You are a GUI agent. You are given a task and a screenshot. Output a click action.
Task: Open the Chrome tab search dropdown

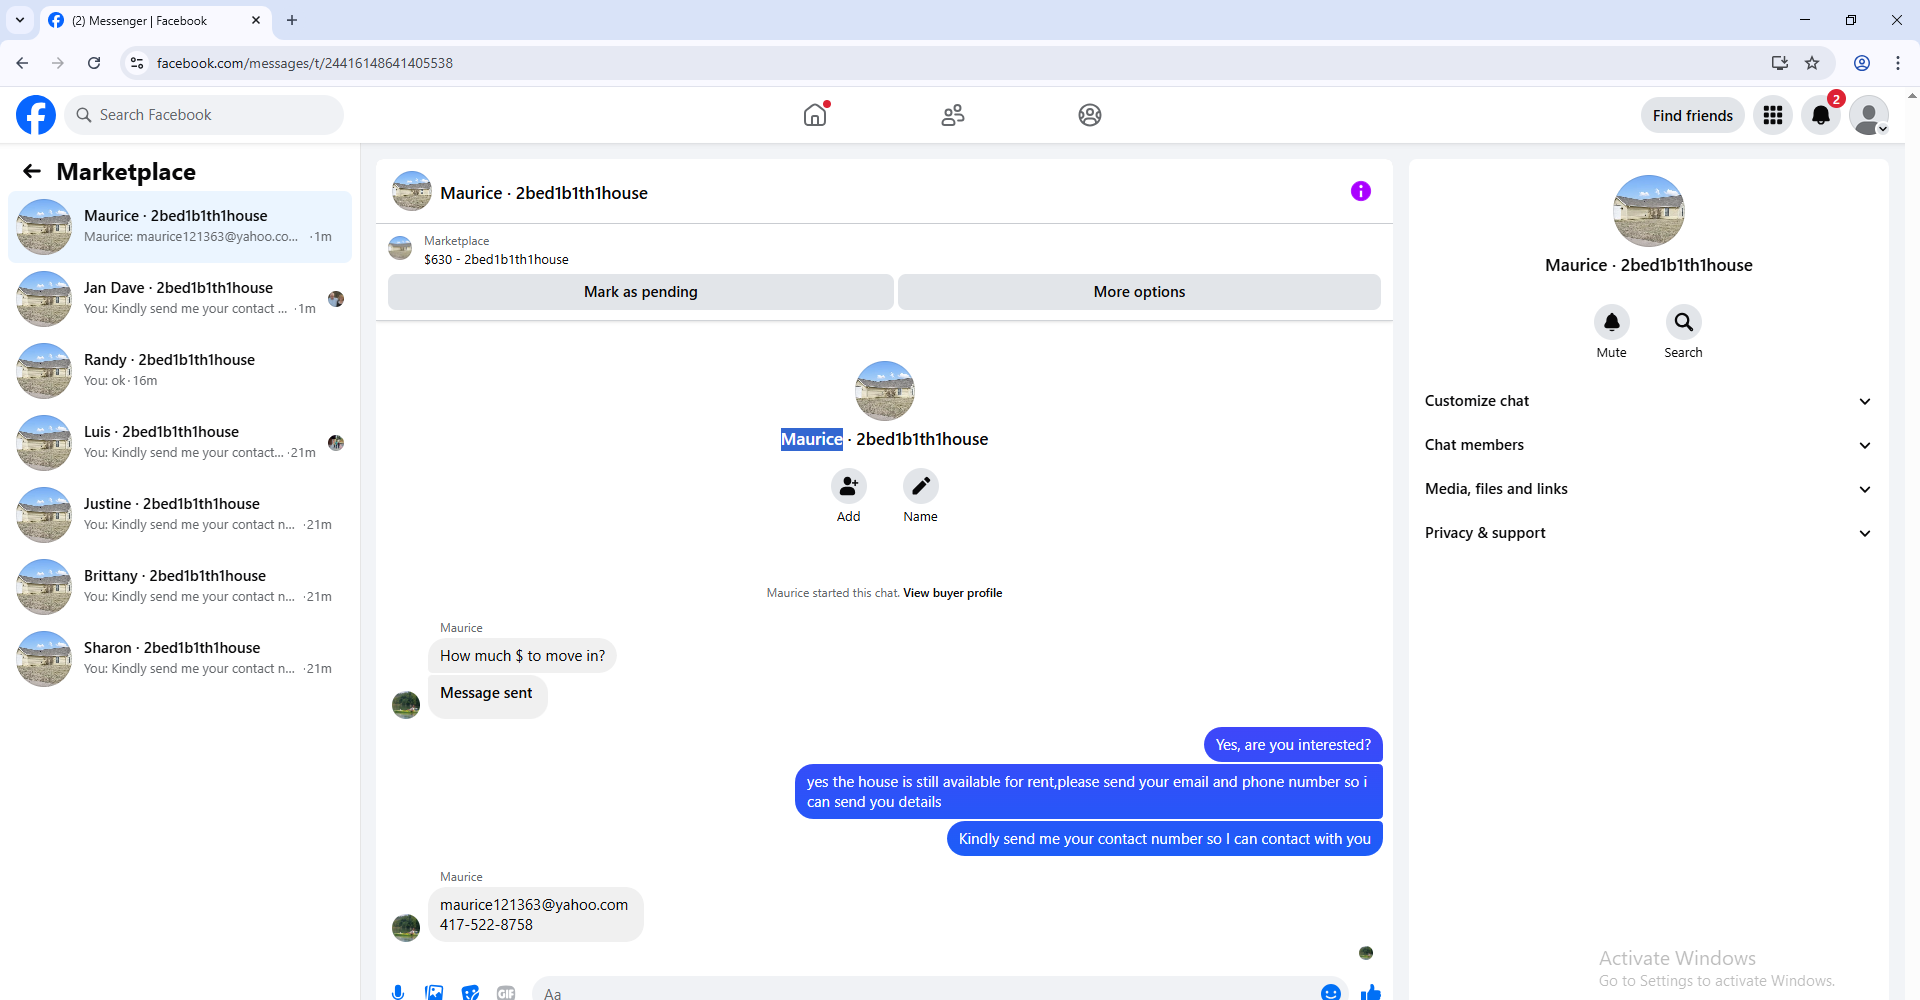point(20,20)
